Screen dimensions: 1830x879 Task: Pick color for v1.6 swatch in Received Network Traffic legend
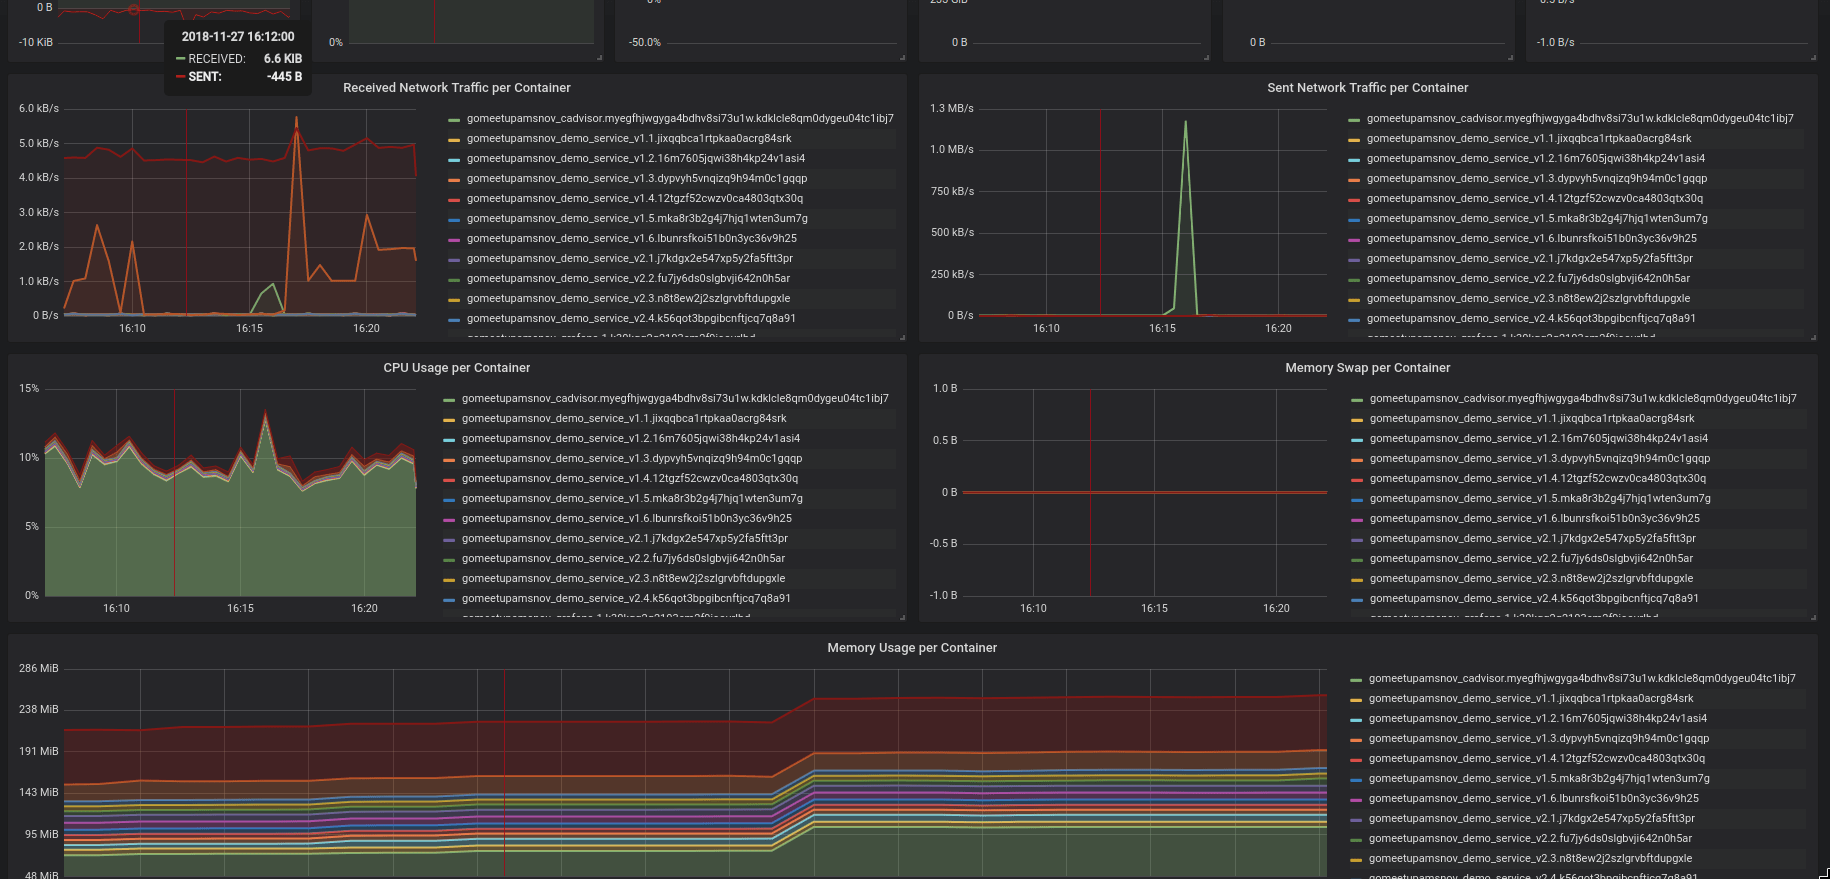(x=454, y=239)
